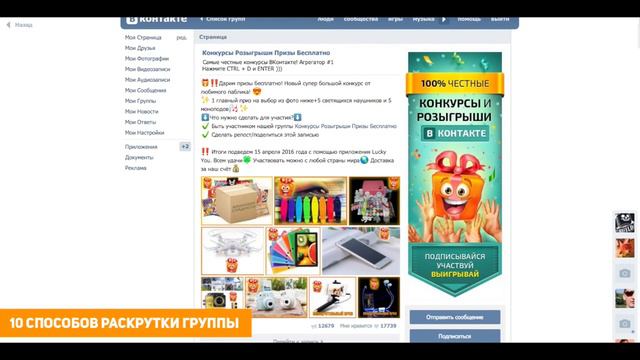Open the colorful penny boards photo
The height and width of the screenshot is (360, 640).
click(x=311, y=201)
